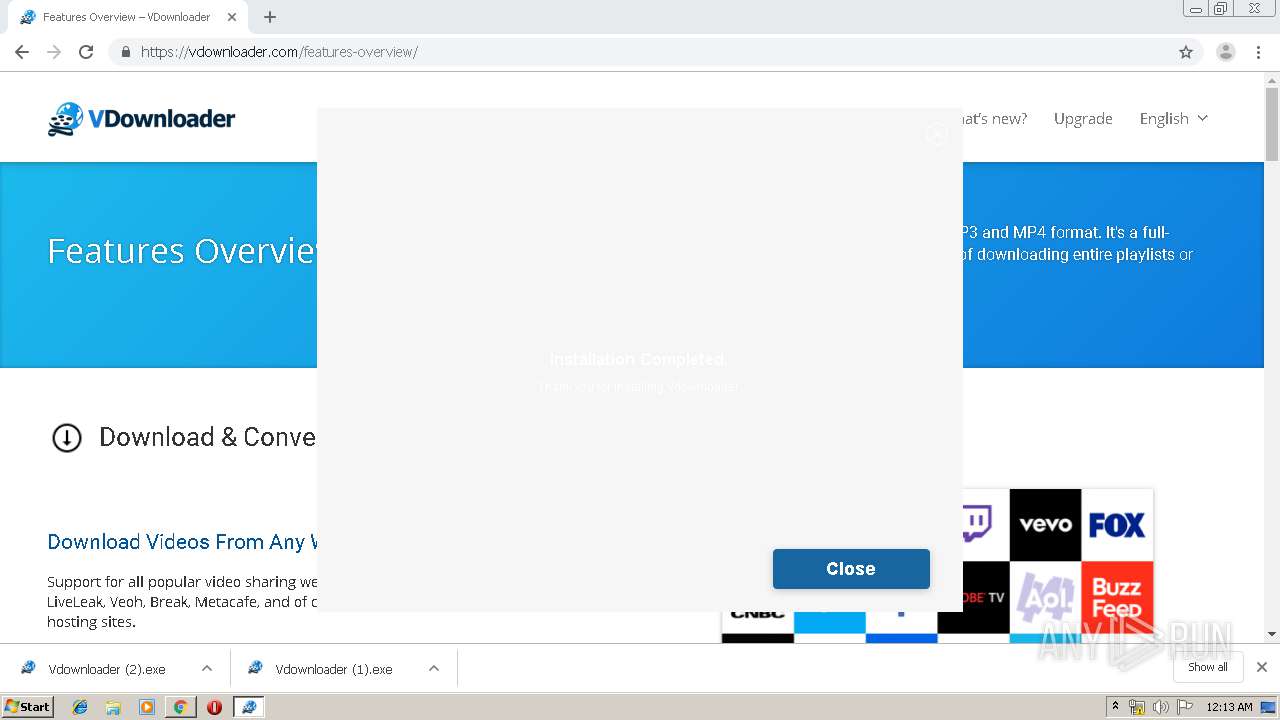1280x720 pixels.
Task: Open the Upgrade page
Action: (1083, 118)
